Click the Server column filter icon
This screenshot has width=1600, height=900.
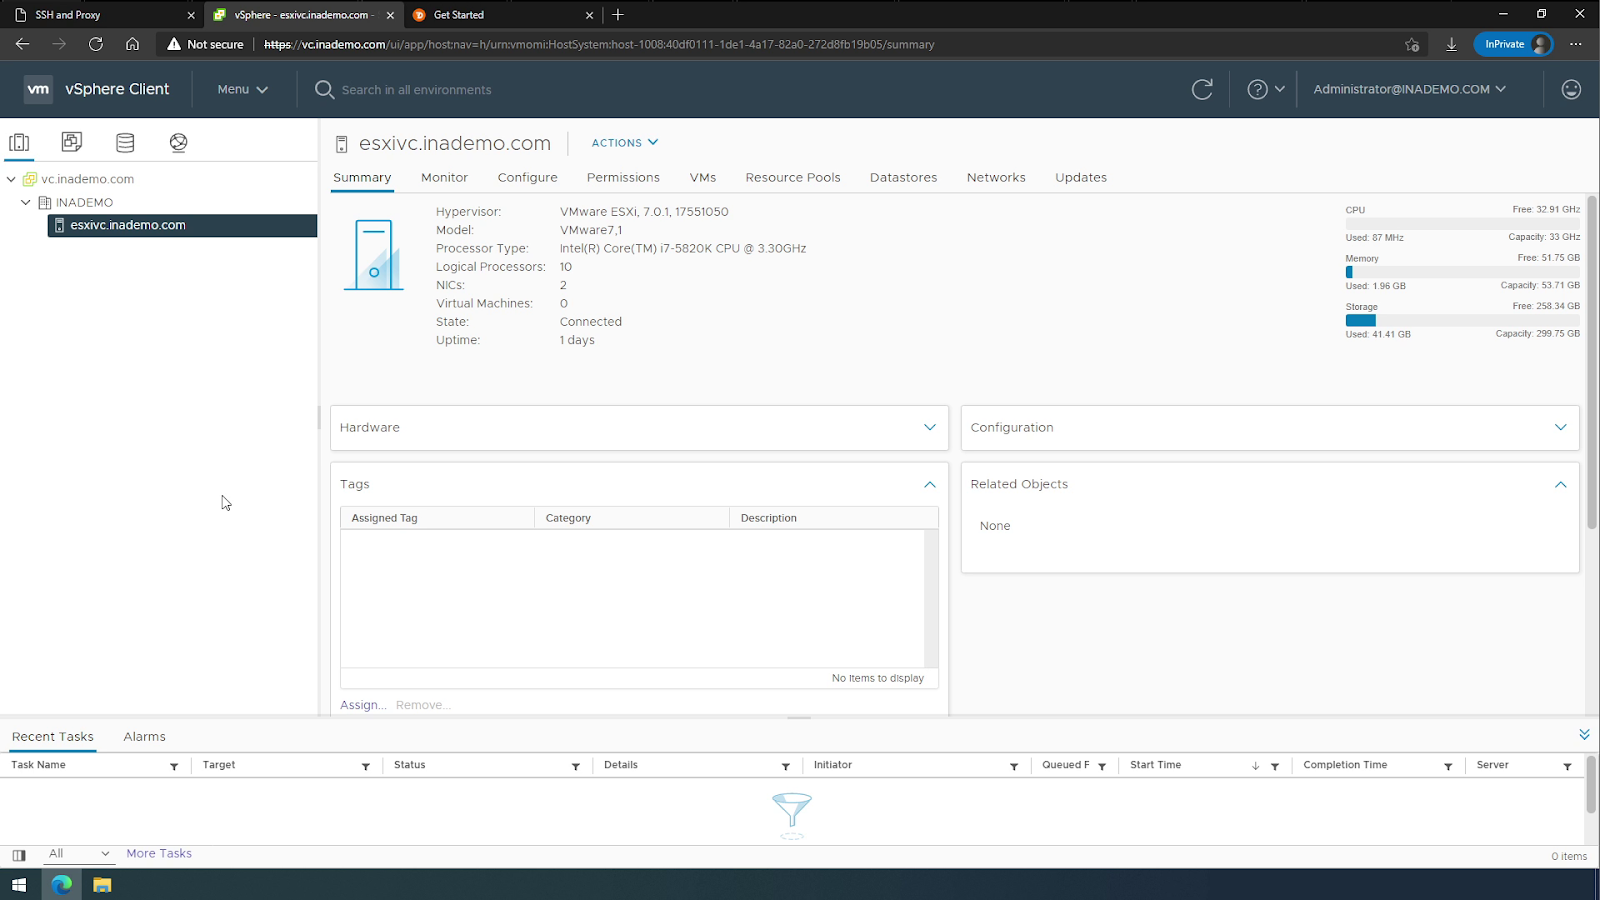[1567, 766]
